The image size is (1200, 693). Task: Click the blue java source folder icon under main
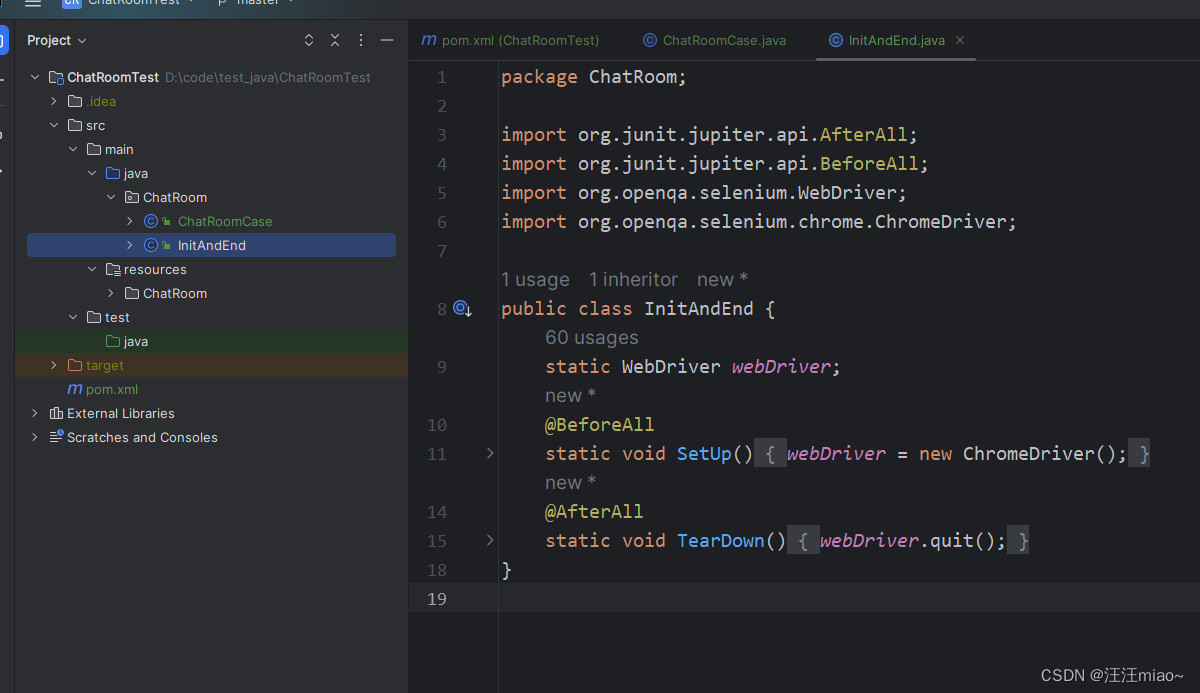[113, 173]
